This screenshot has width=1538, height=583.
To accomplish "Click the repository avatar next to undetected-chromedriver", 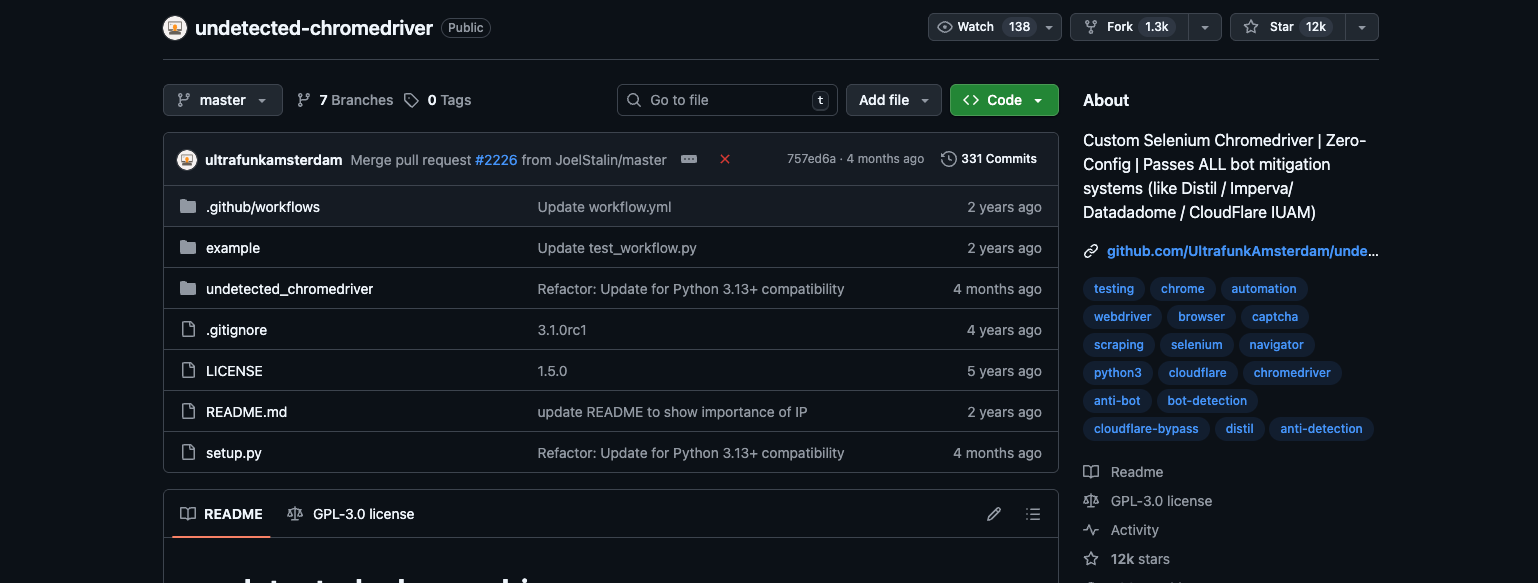I will 175,27.
